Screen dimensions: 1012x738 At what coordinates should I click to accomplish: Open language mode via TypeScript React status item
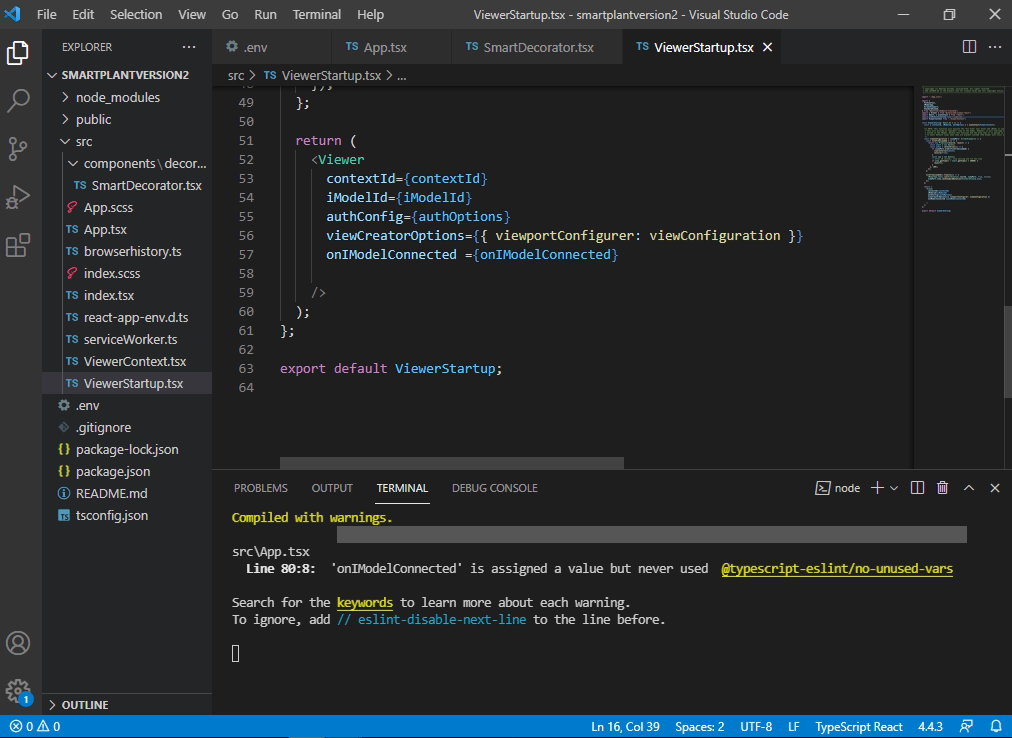[858, 726]
